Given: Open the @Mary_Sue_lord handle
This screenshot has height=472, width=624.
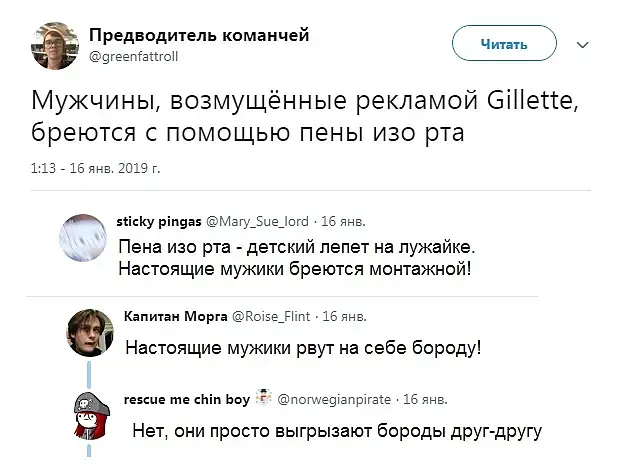Looking at the screenshot, I should click(256, 220).
